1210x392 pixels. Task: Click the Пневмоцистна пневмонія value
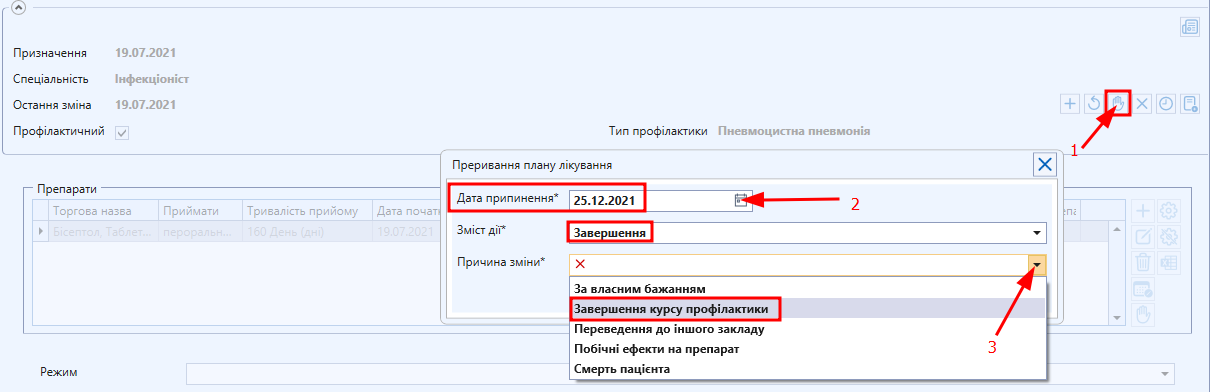(794, 131)
